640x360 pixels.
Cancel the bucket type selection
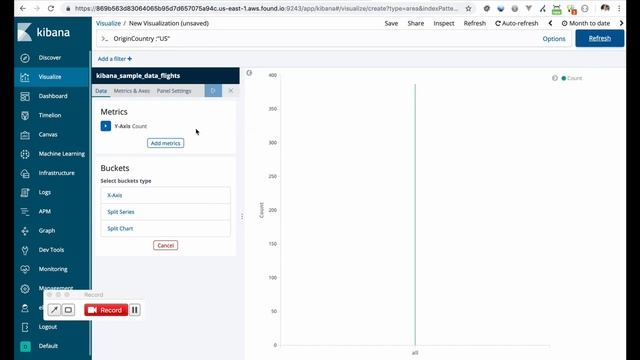(165, 245)
